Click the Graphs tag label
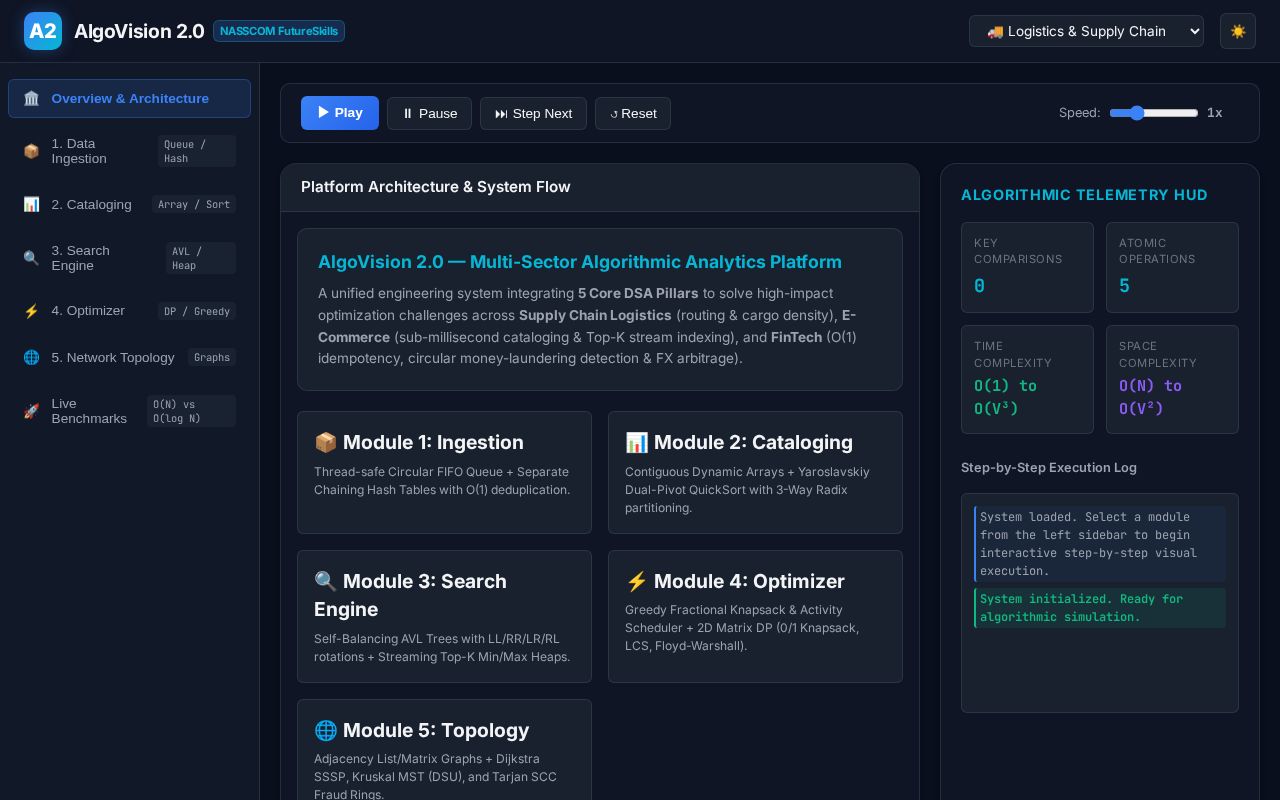Screen dimensions: 1280x800 tap(212, 357)
